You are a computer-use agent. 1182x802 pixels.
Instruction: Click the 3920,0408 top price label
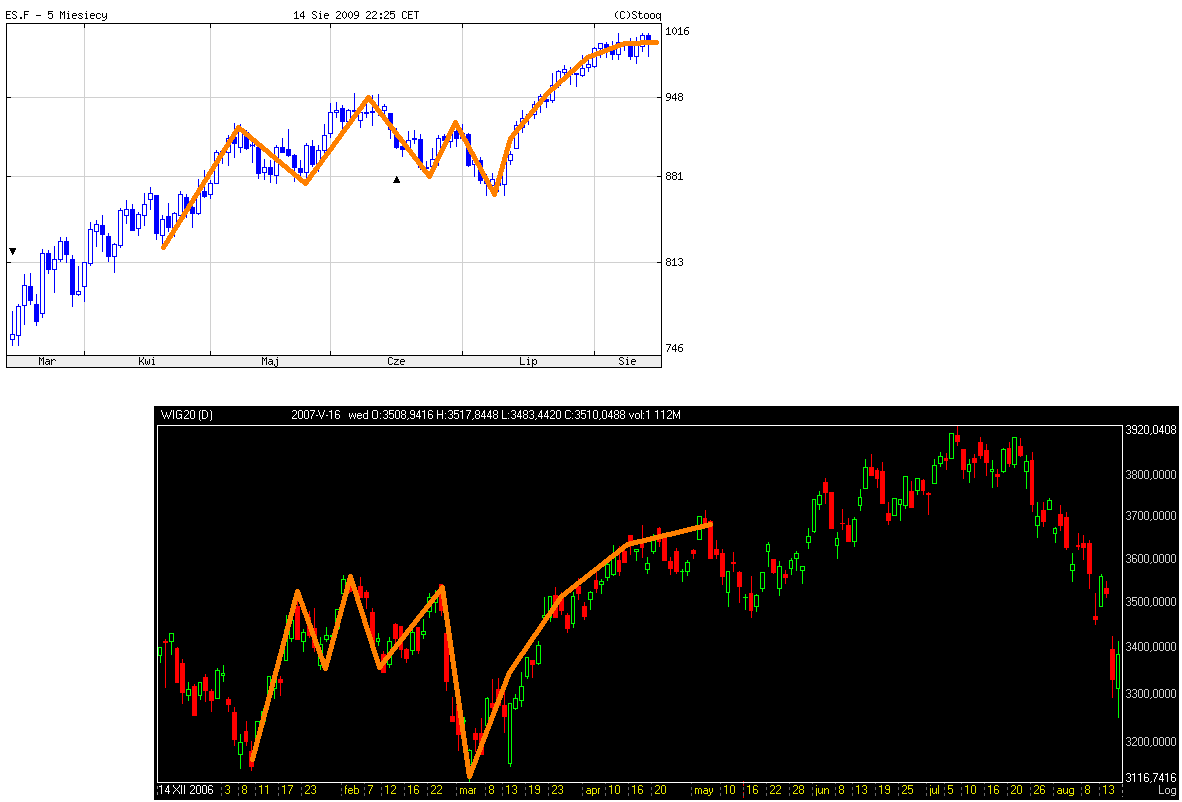[1150, 431]
